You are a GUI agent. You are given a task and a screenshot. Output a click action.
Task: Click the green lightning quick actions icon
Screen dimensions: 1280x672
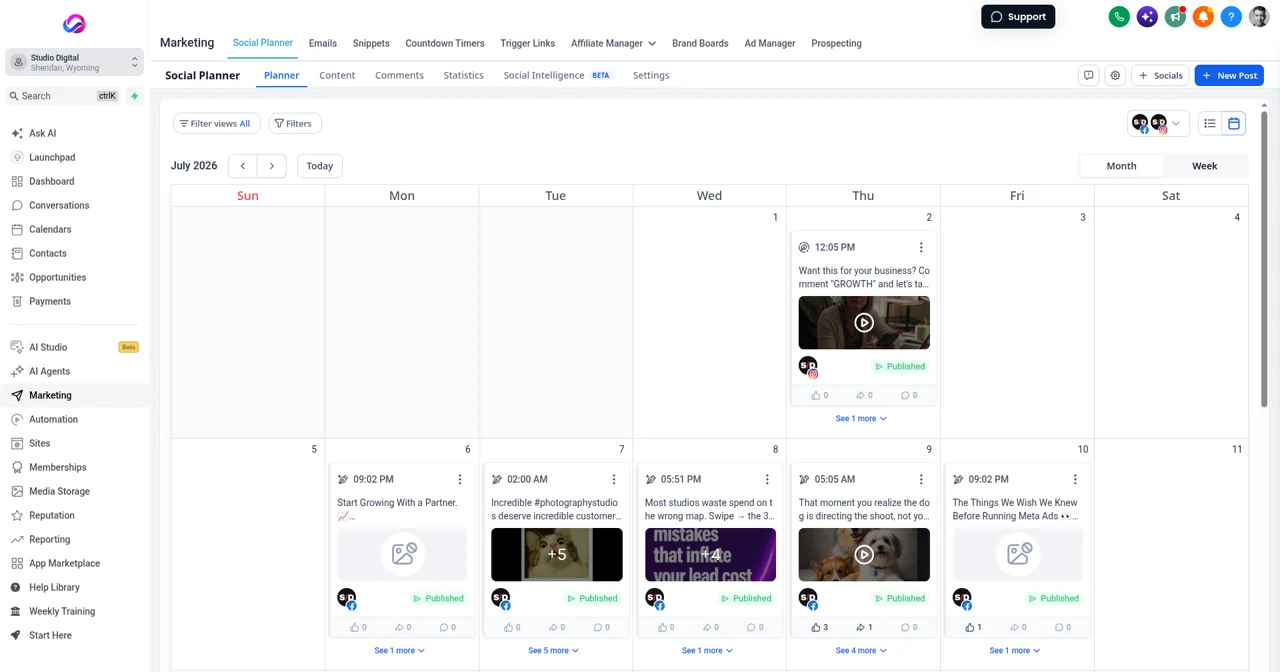click(134, 96)
